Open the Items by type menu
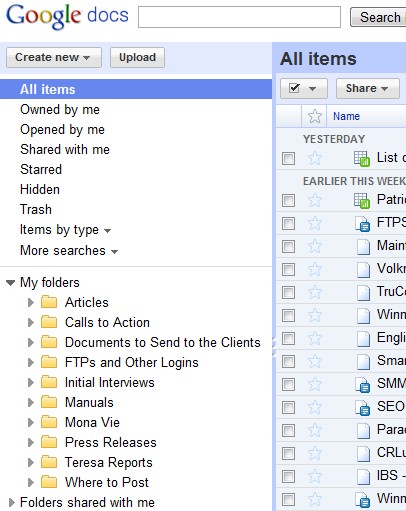 point(65,230)
